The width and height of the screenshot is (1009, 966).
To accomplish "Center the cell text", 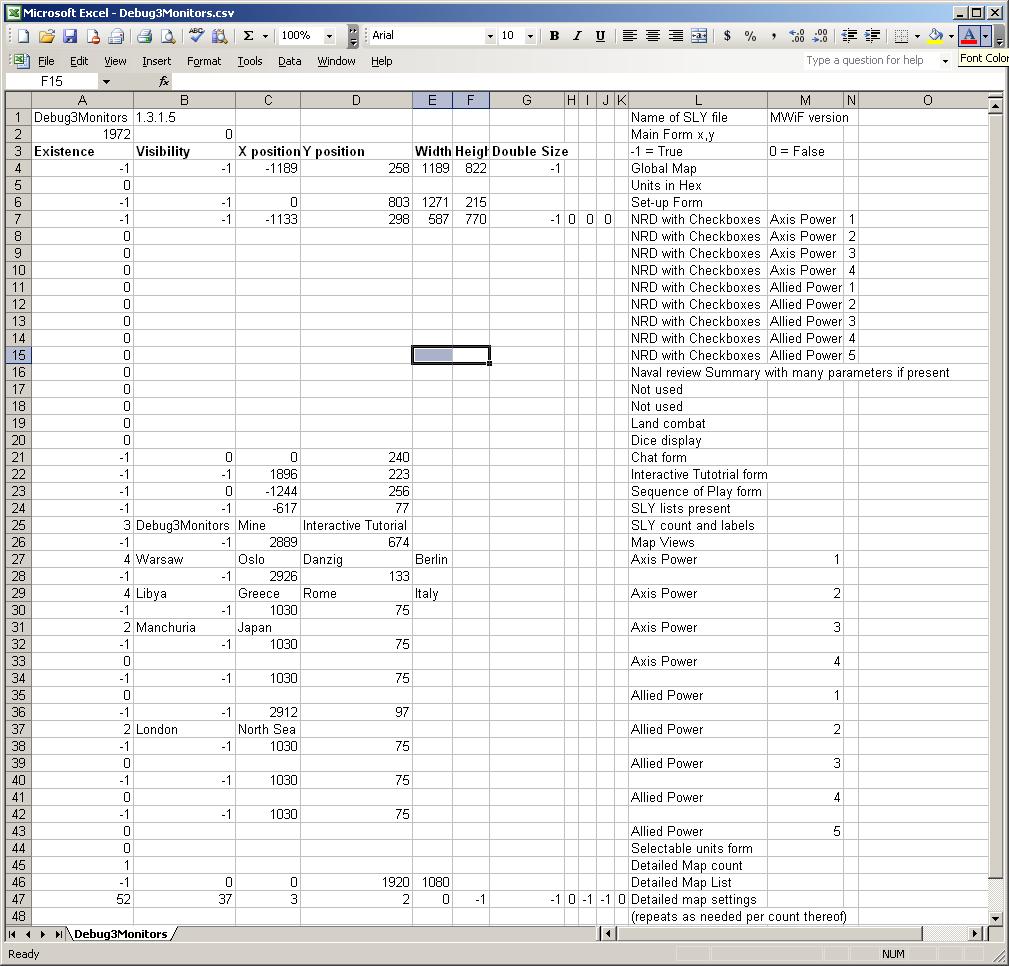I will (653, 36).
